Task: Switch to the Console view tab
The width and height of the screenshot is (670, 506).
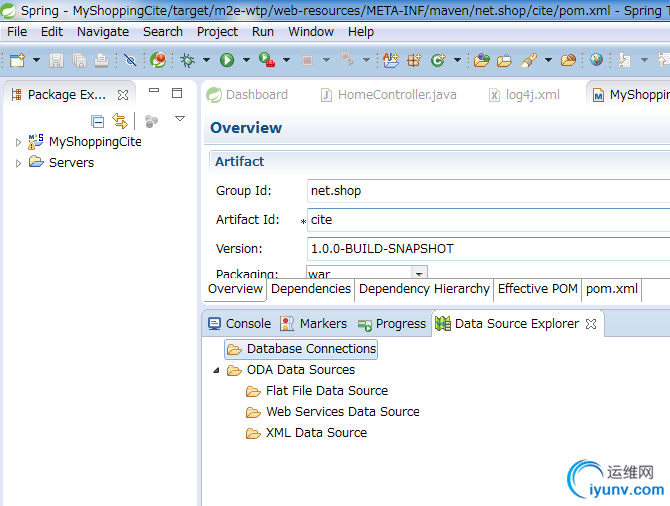Action: (240, 324)
